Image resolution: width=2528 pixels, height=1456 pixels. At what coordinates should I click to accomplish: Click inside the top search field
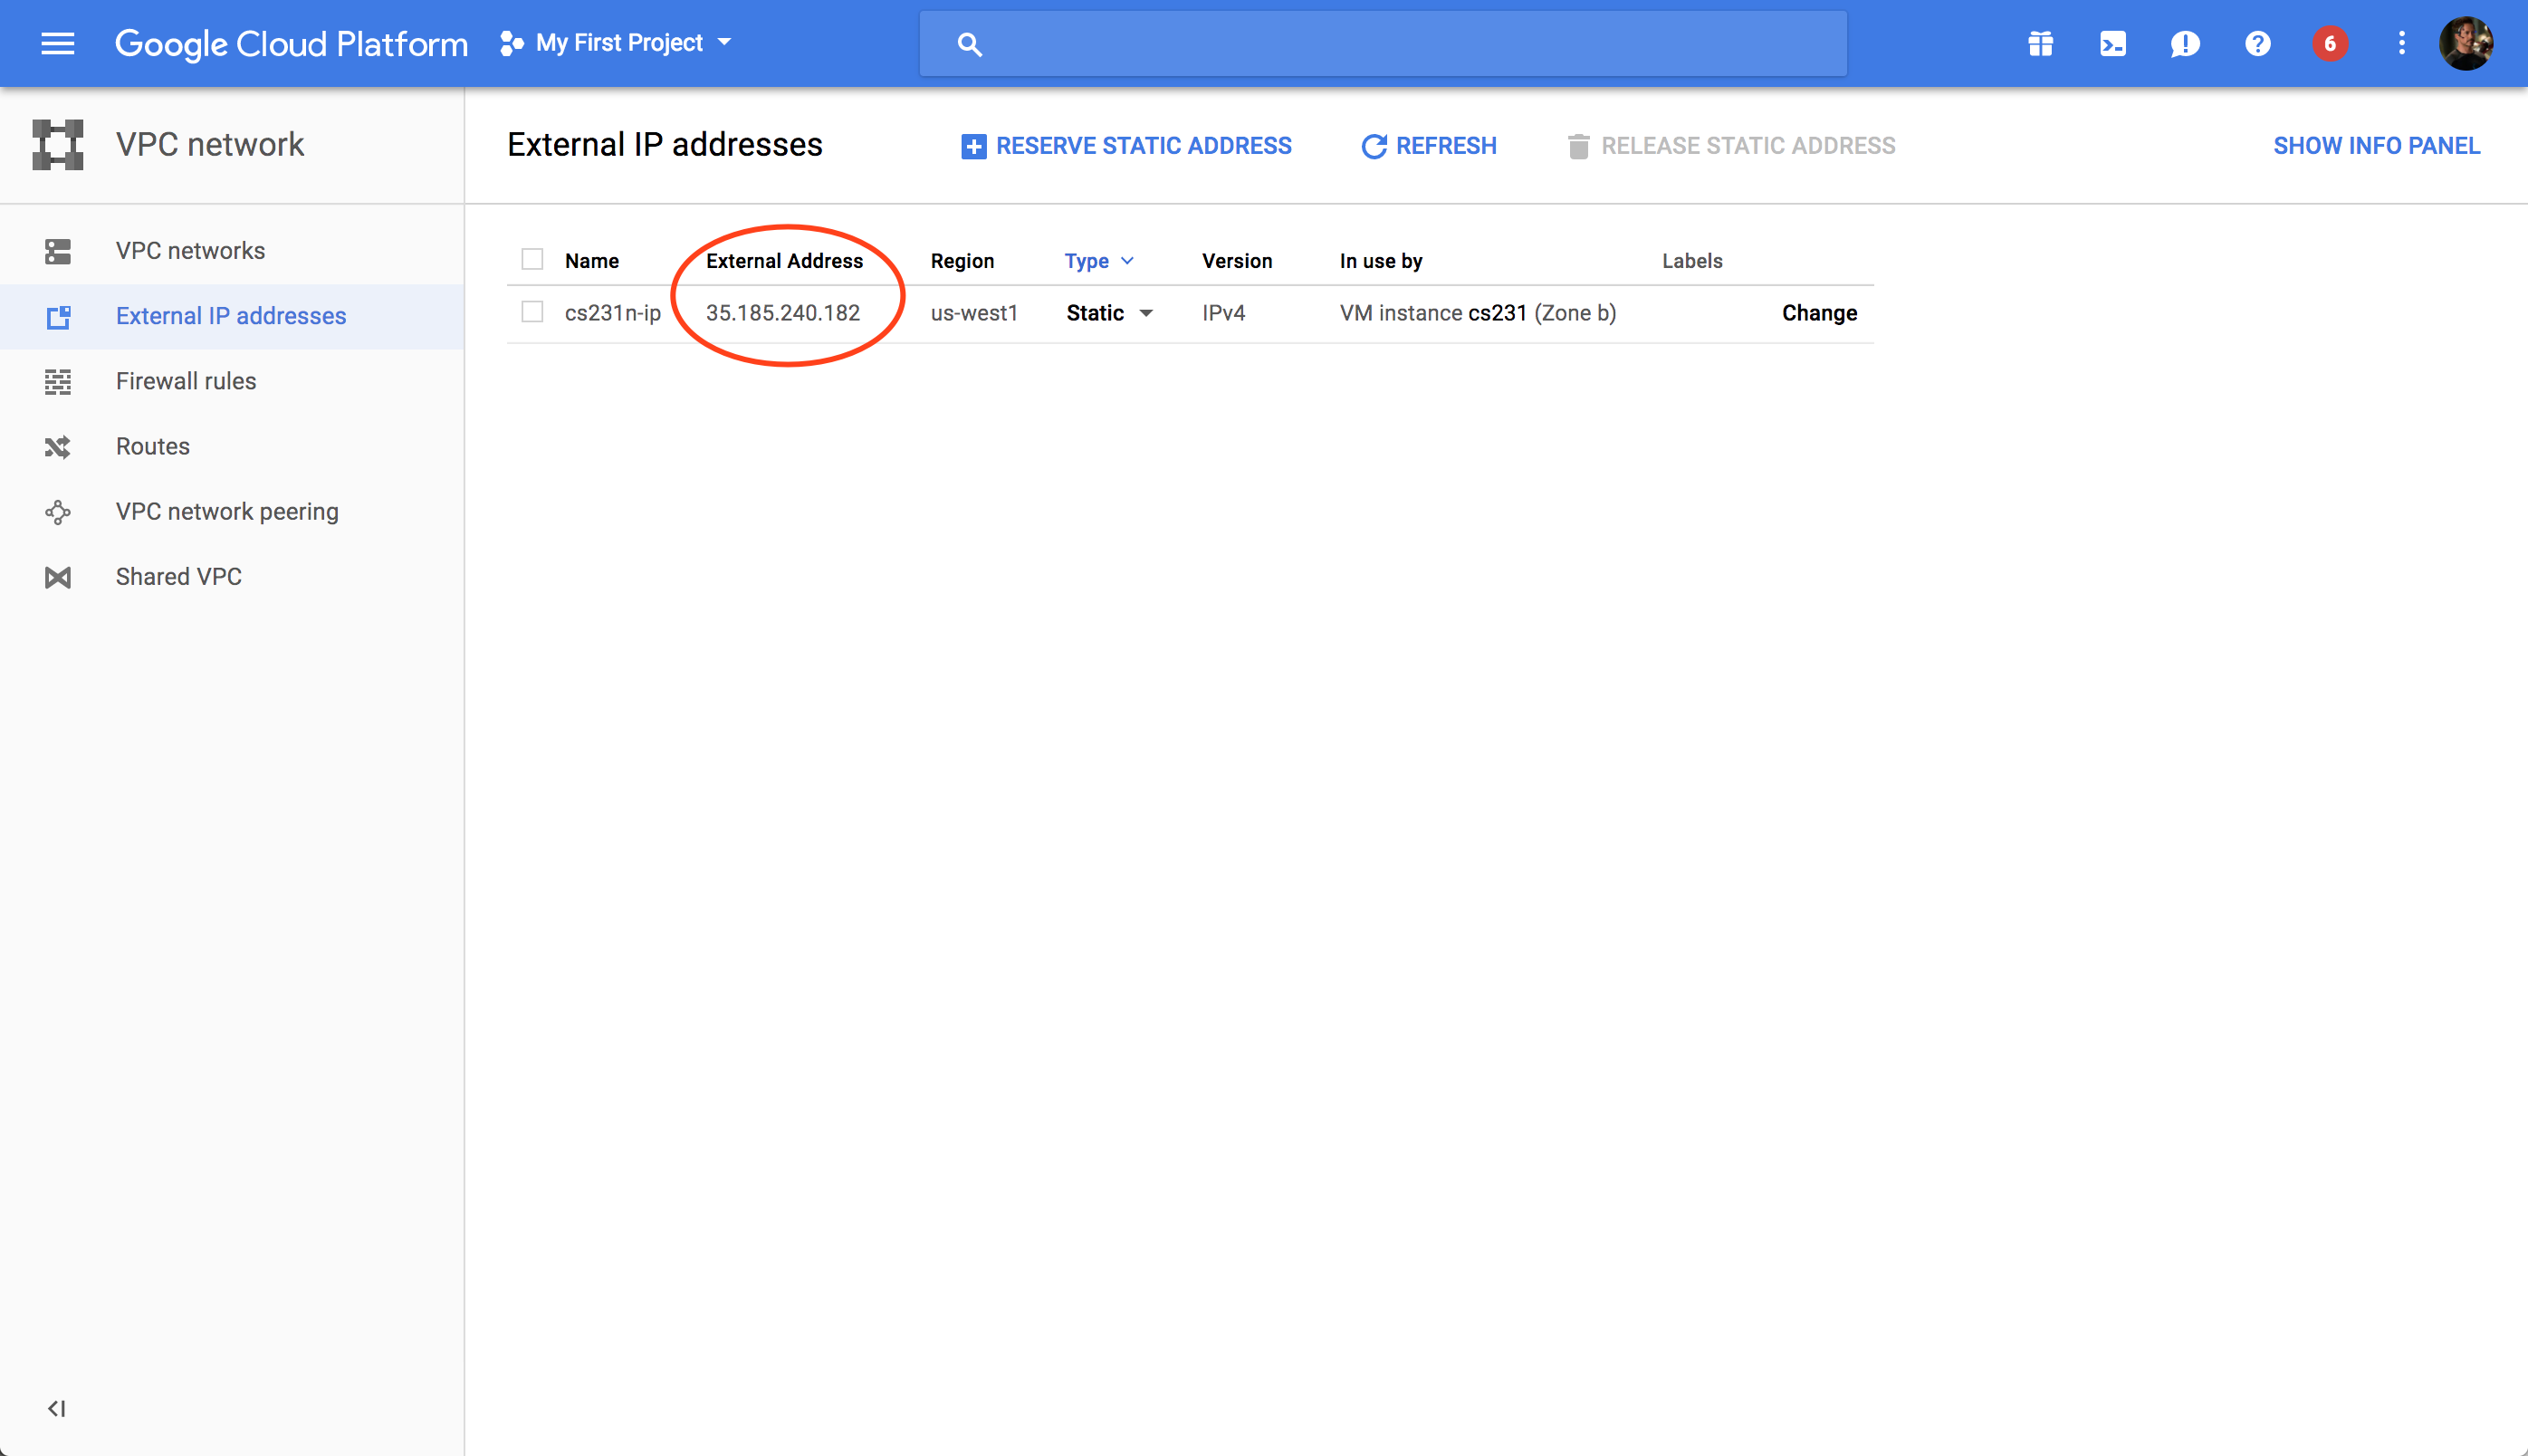tap(1400, 44)
